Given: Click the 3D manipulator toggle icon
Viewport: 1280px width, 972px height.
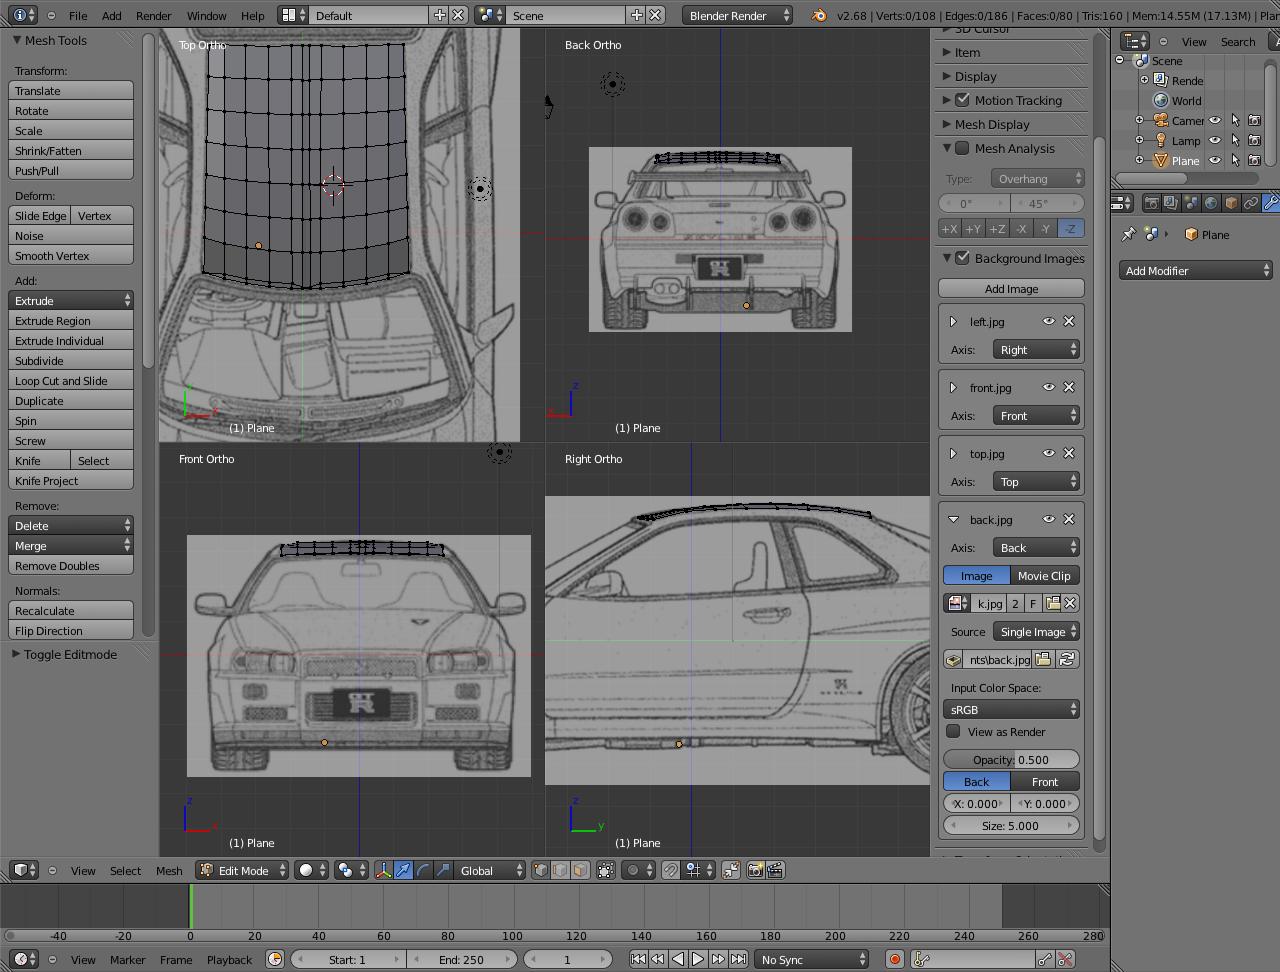Looking at the screenshot, I should [383, 870].
